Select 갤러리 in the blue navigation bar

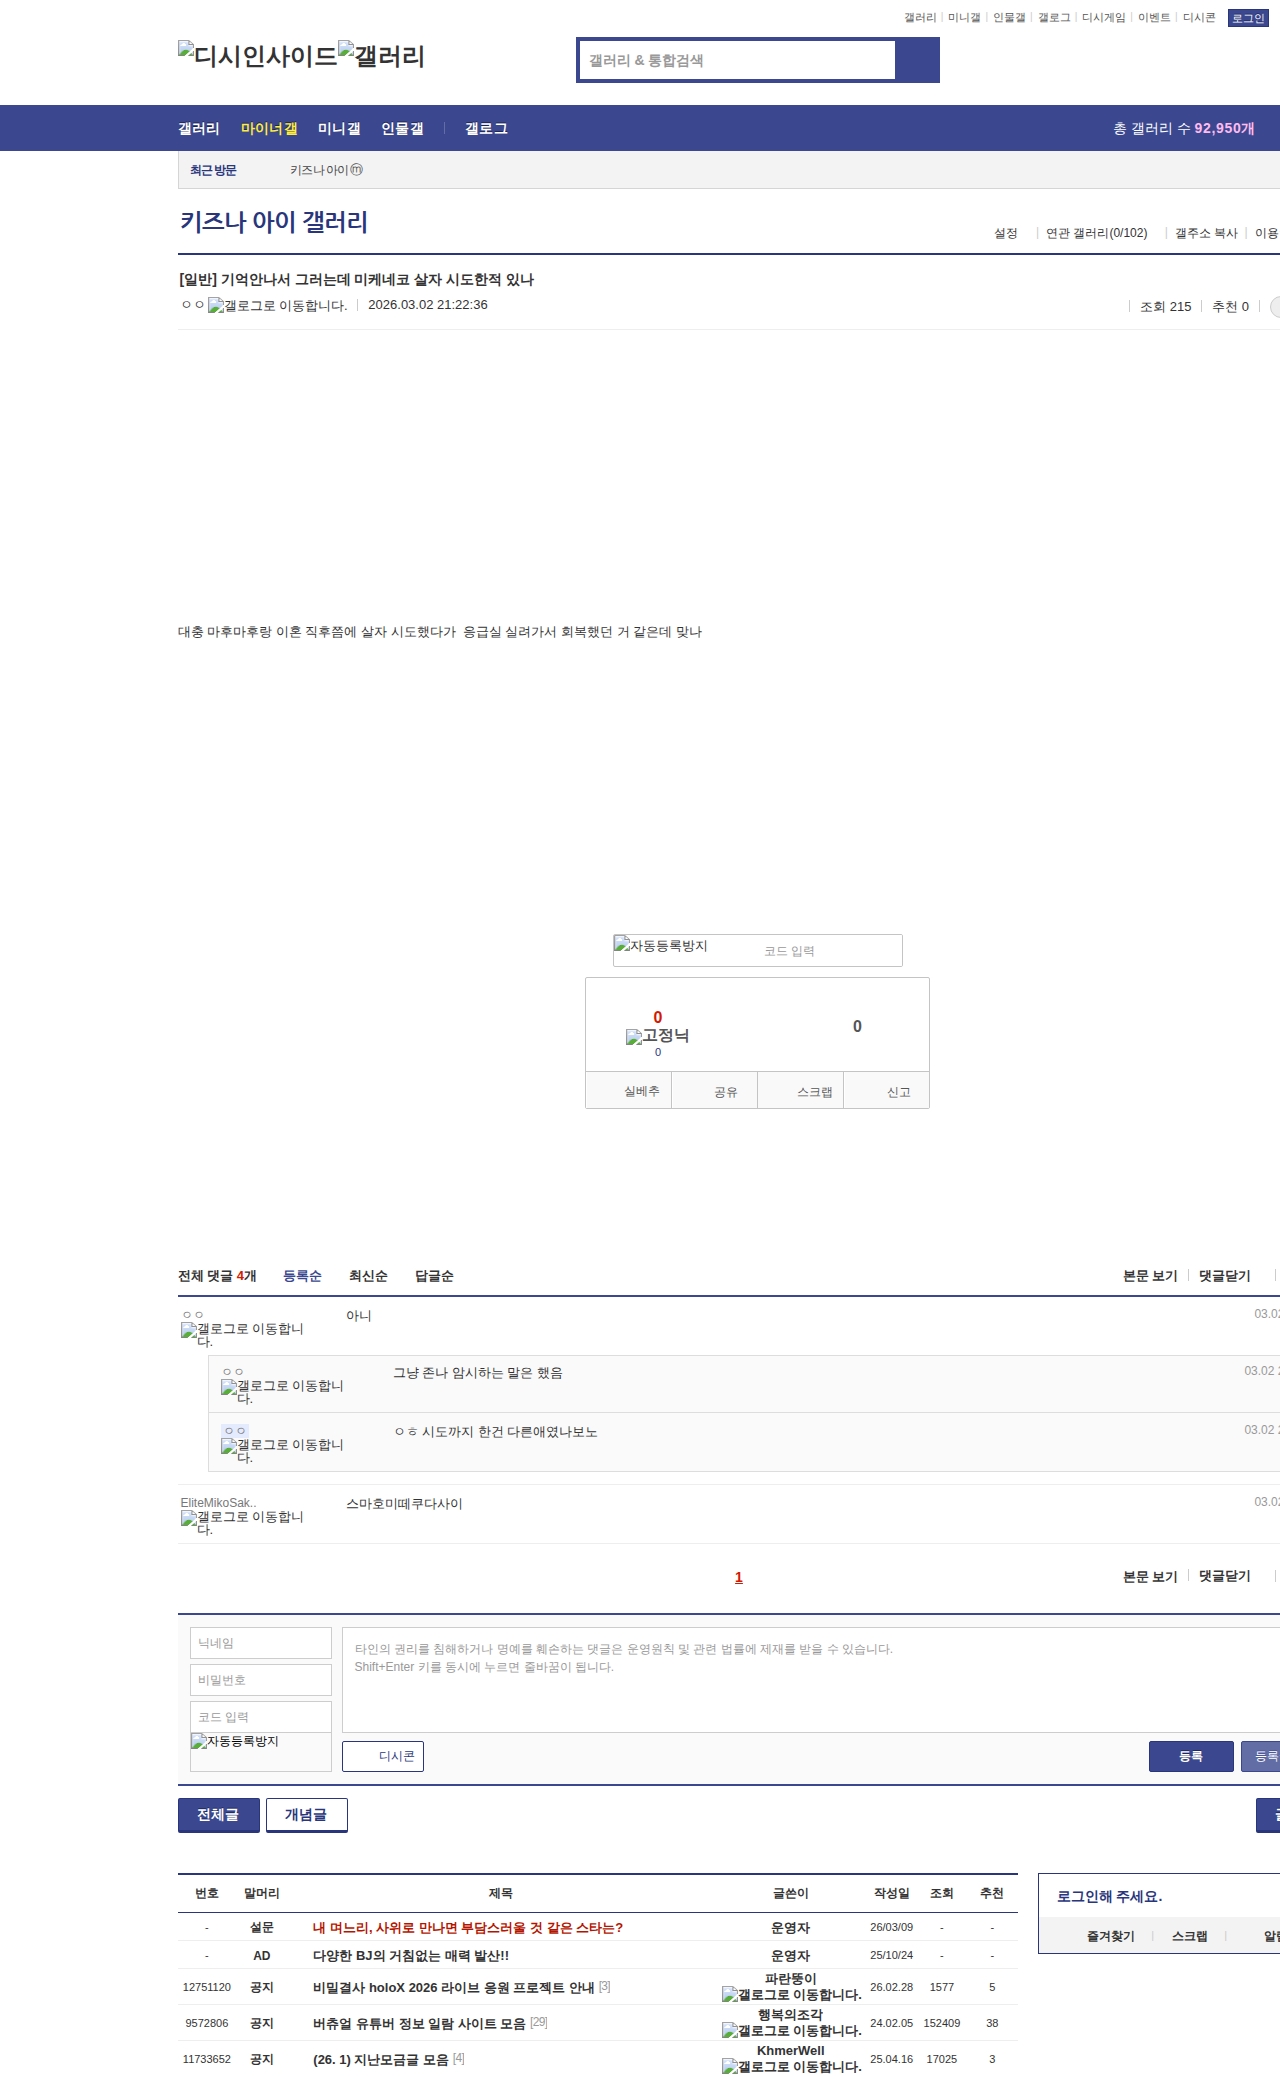(x=199, y=128)
